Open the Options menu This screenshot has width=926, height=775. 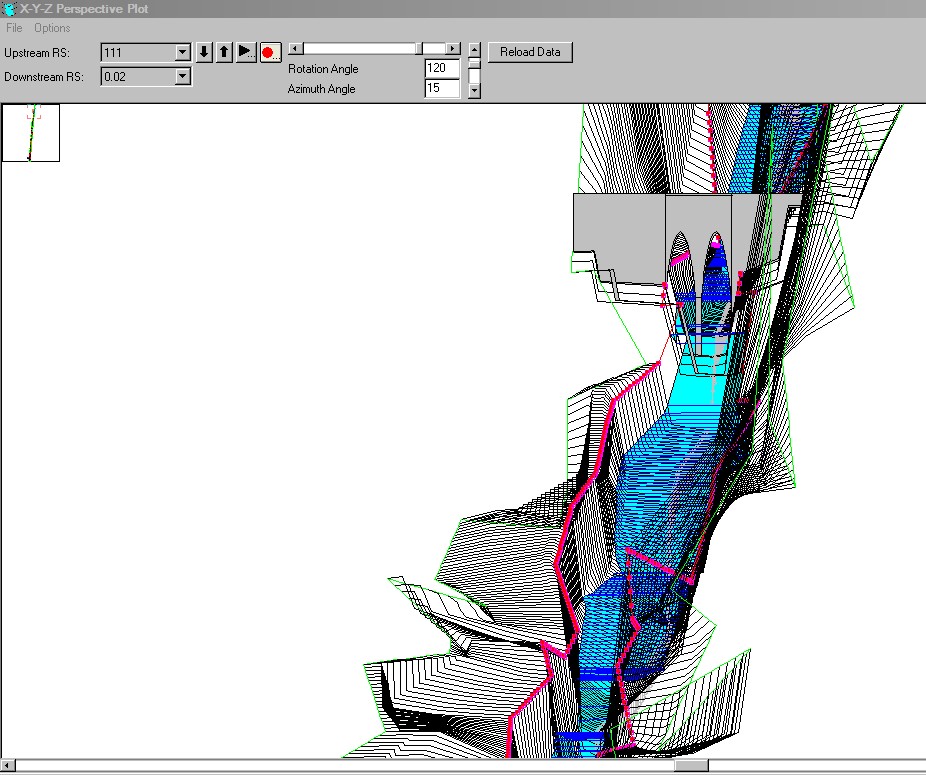pos(52,28)
